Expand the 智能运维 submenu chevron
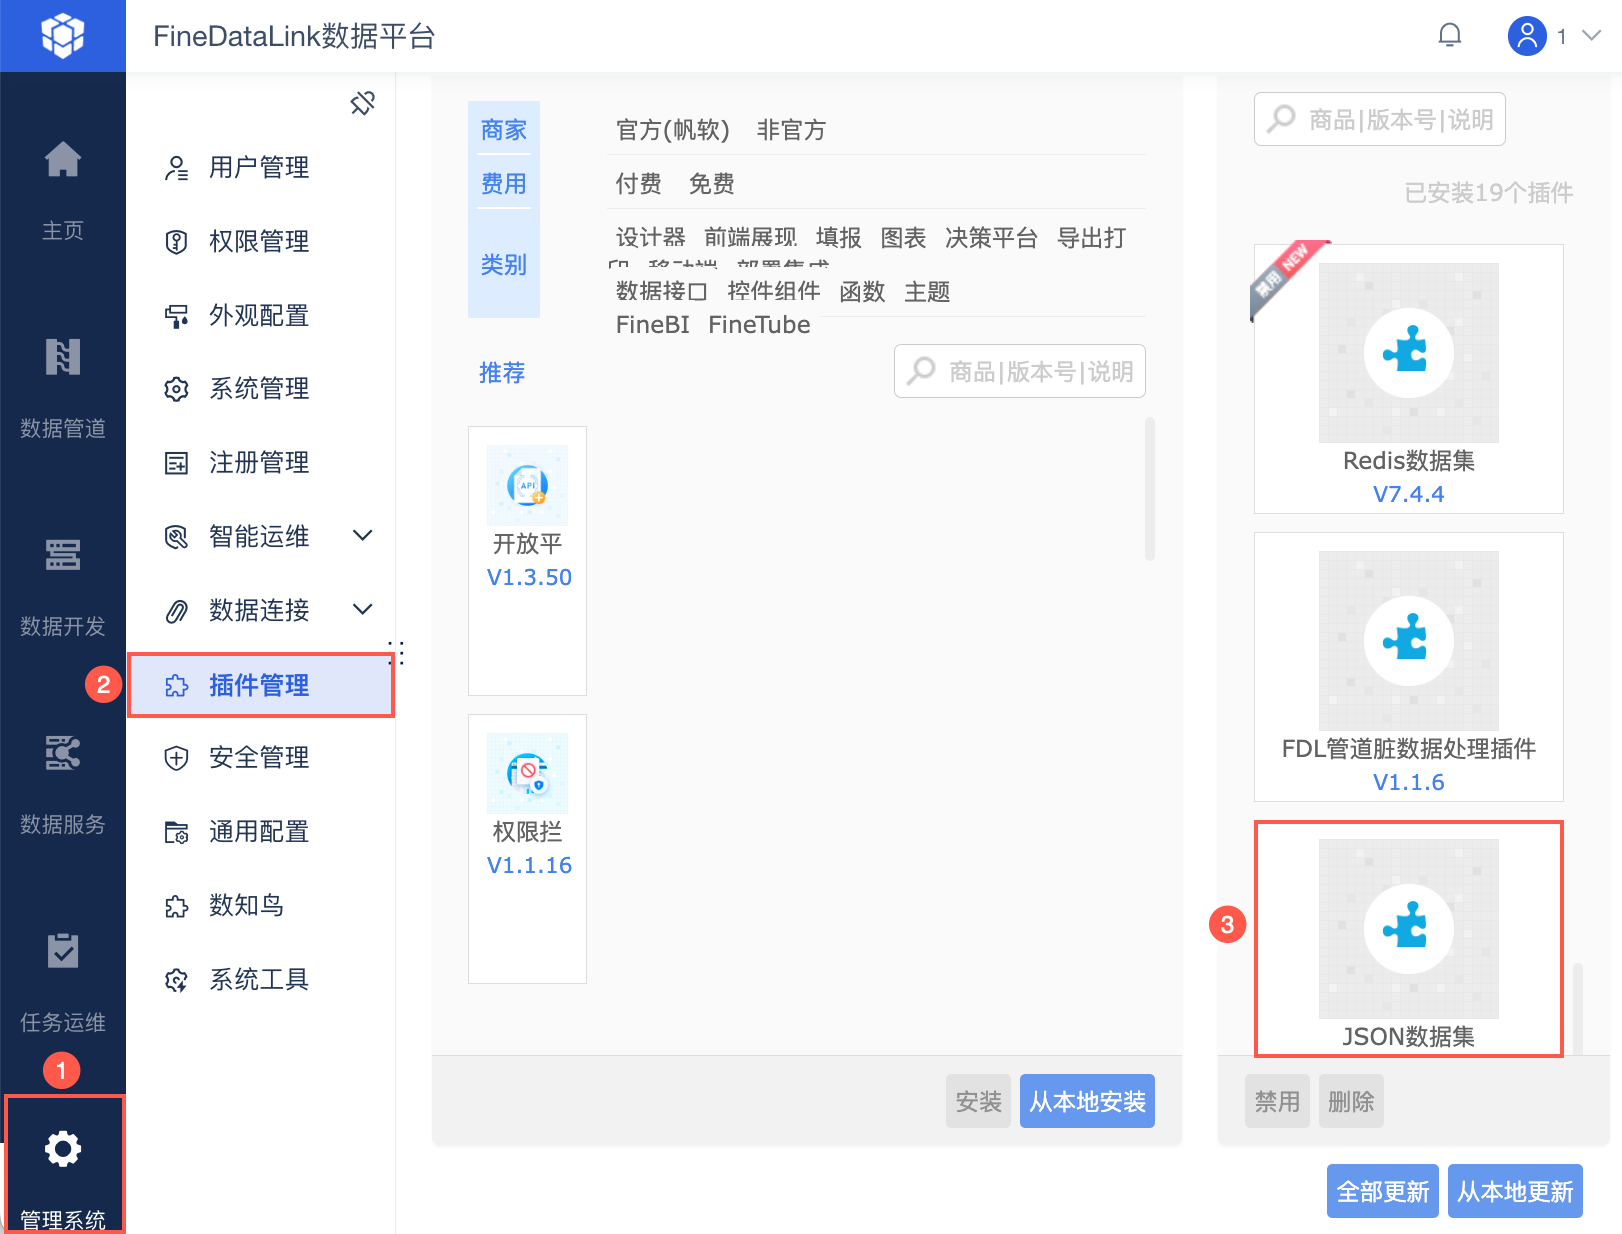 [363, 536]
